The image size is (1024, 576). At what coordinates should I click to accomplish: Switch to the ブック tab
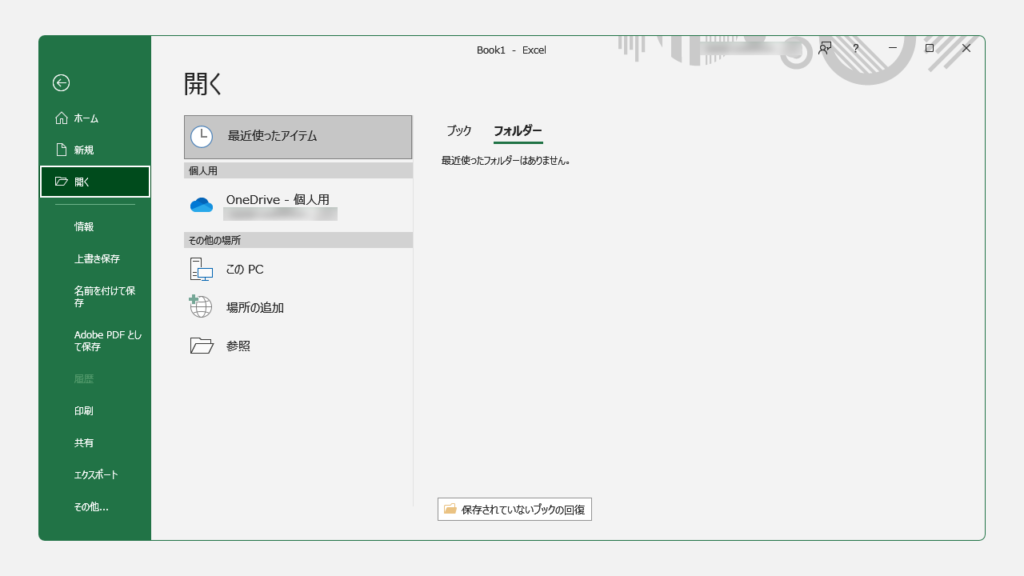coord(459,131)
